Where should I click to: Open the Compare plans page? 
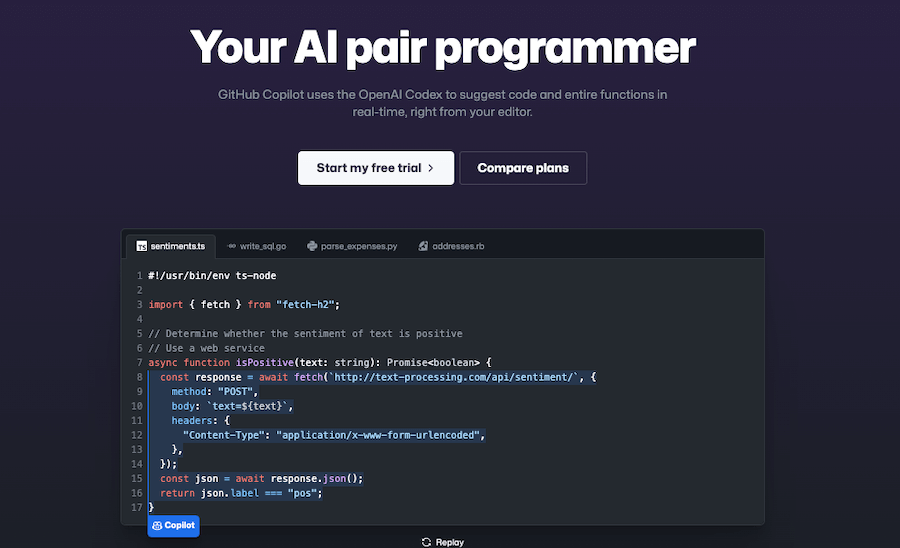[523, 168]
